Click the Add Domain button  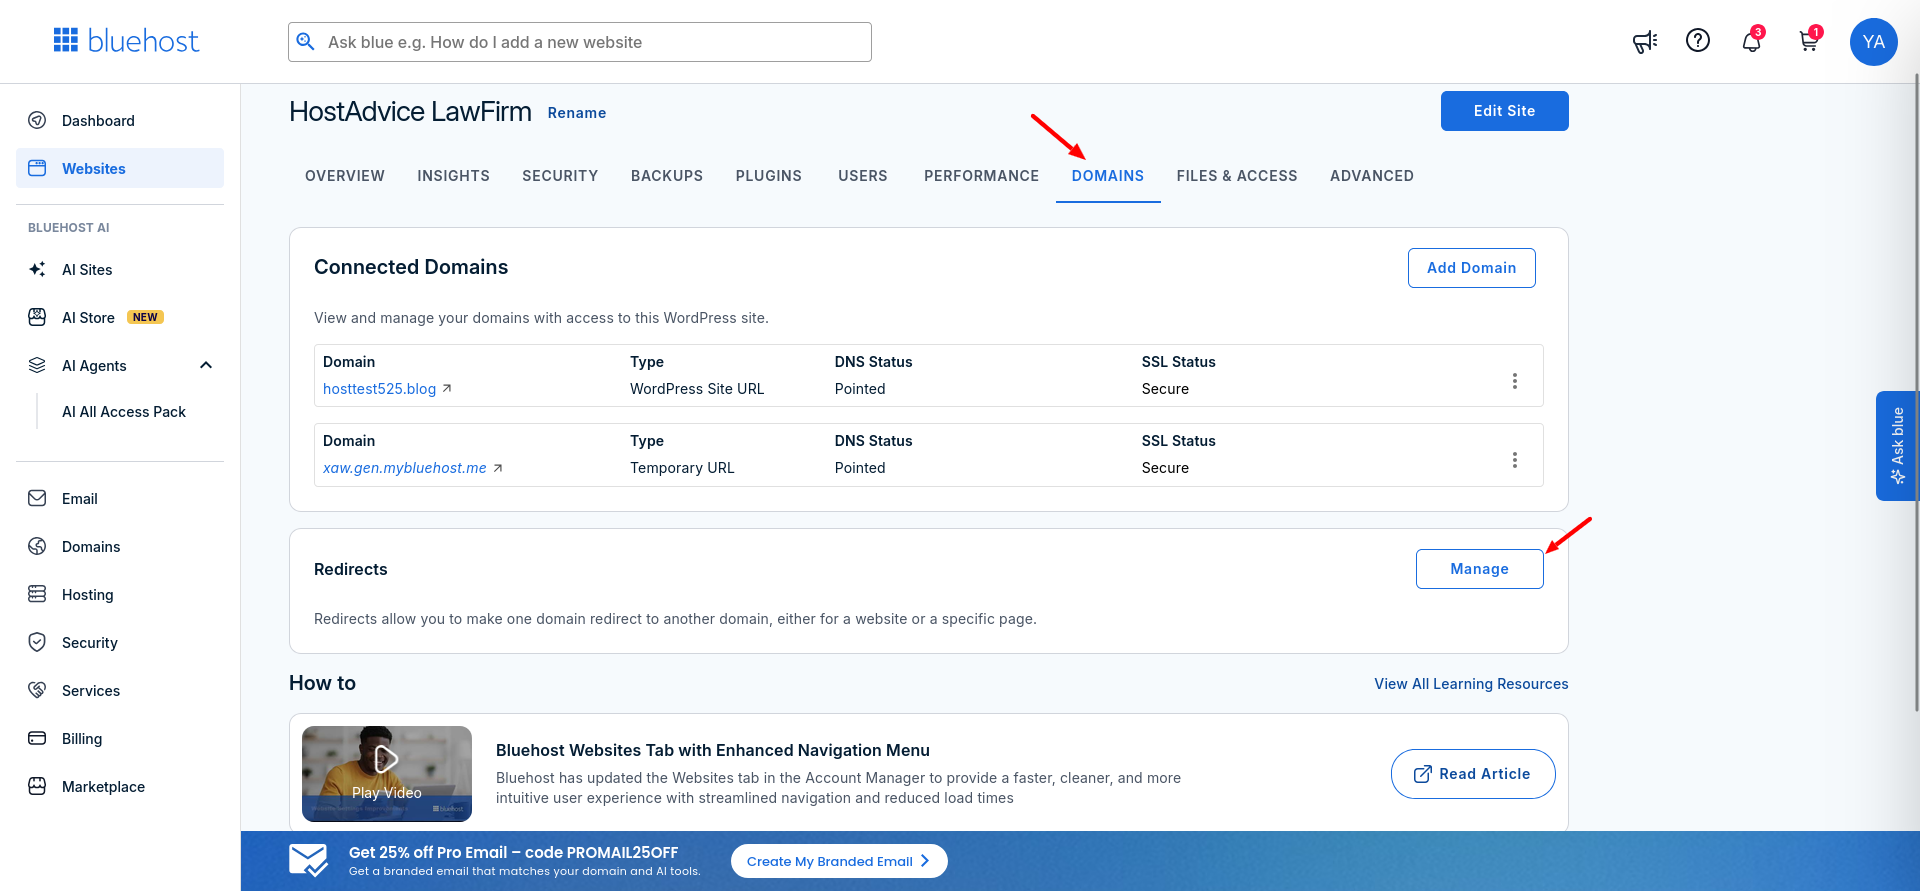click(x=1471, y=268)
